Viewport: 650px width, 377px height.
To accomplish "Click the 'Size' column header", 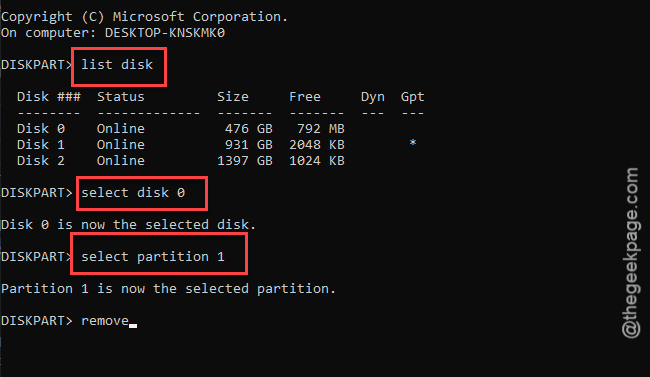I will coord(233,97).
